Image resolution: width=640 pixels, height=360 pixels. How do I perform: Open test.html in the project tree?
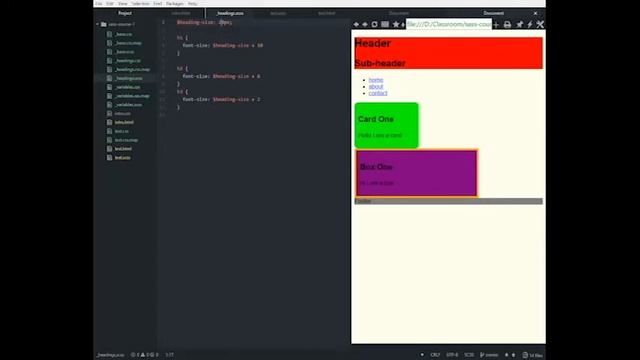[x=123, y=149]
